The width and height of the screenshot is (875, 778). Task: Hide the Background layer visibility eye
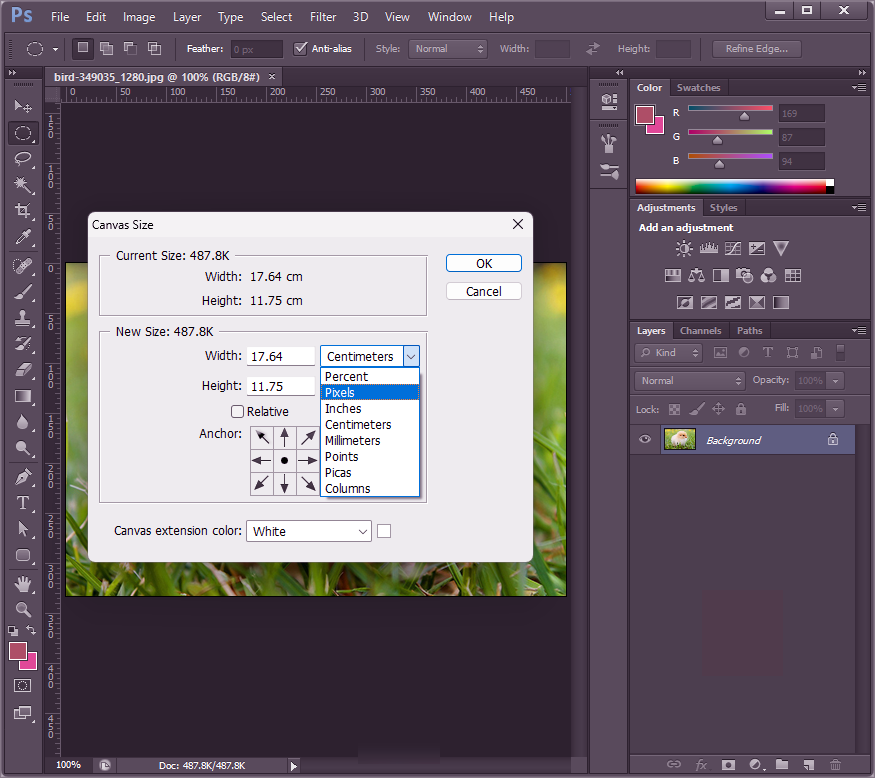coord(645,440)
